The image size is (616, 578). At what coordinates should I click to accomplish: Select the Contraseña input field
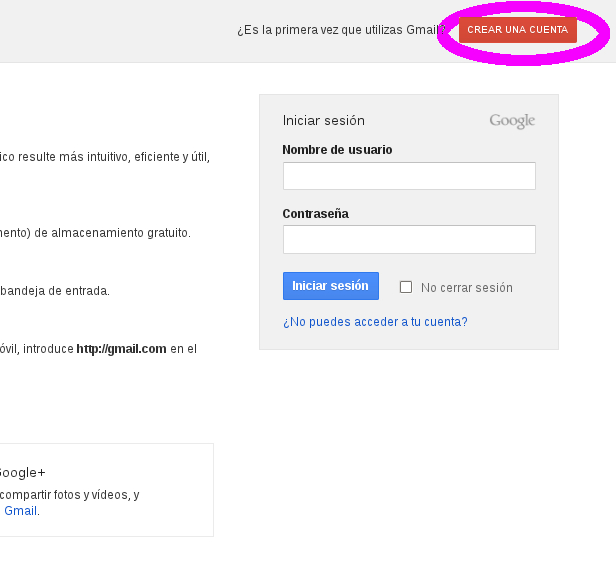coord(409,239)
